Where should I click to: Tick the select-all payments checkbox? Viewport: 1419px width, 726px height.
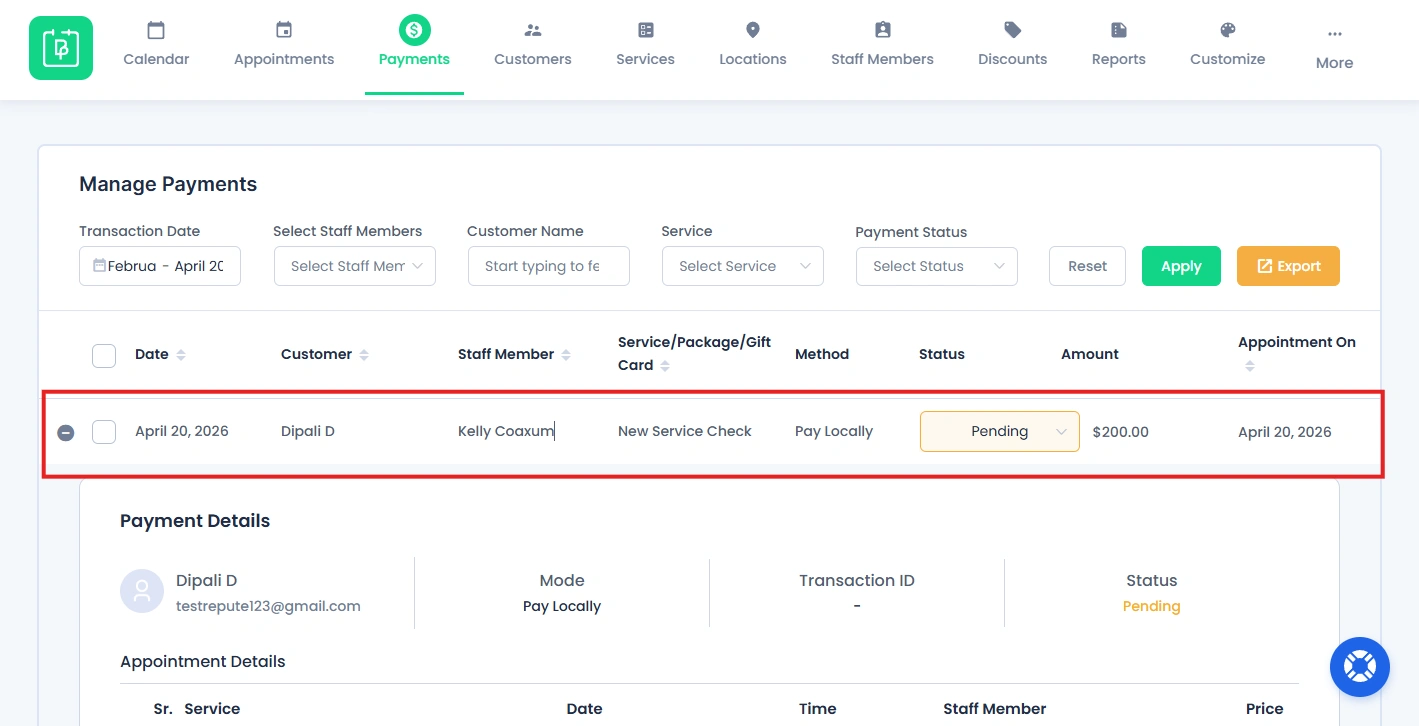pos(104,355)
